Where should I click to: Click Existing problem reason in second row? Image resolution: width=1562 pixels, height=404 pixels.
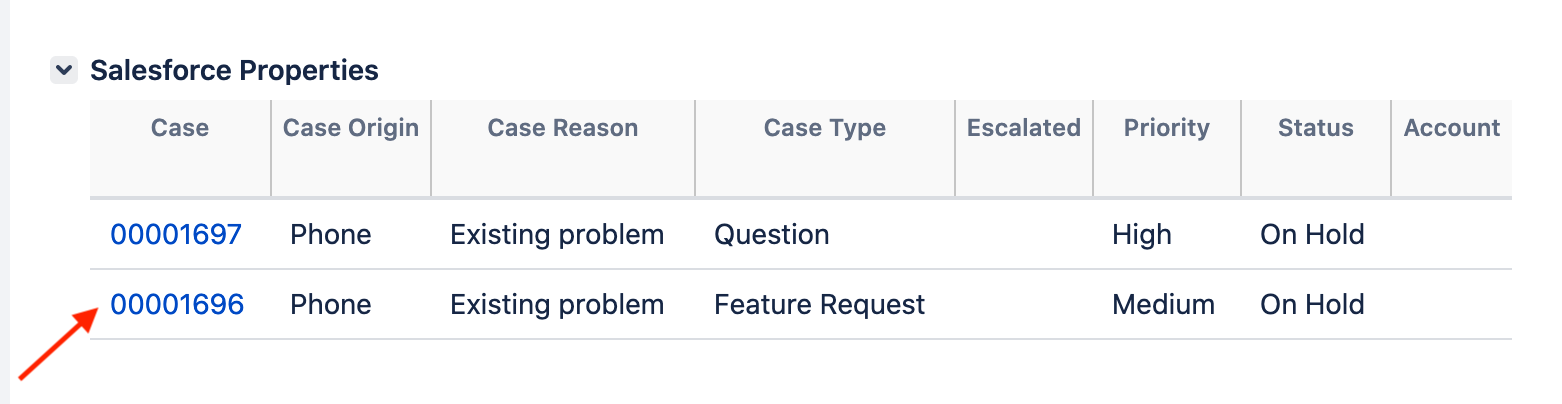[557, 305]
